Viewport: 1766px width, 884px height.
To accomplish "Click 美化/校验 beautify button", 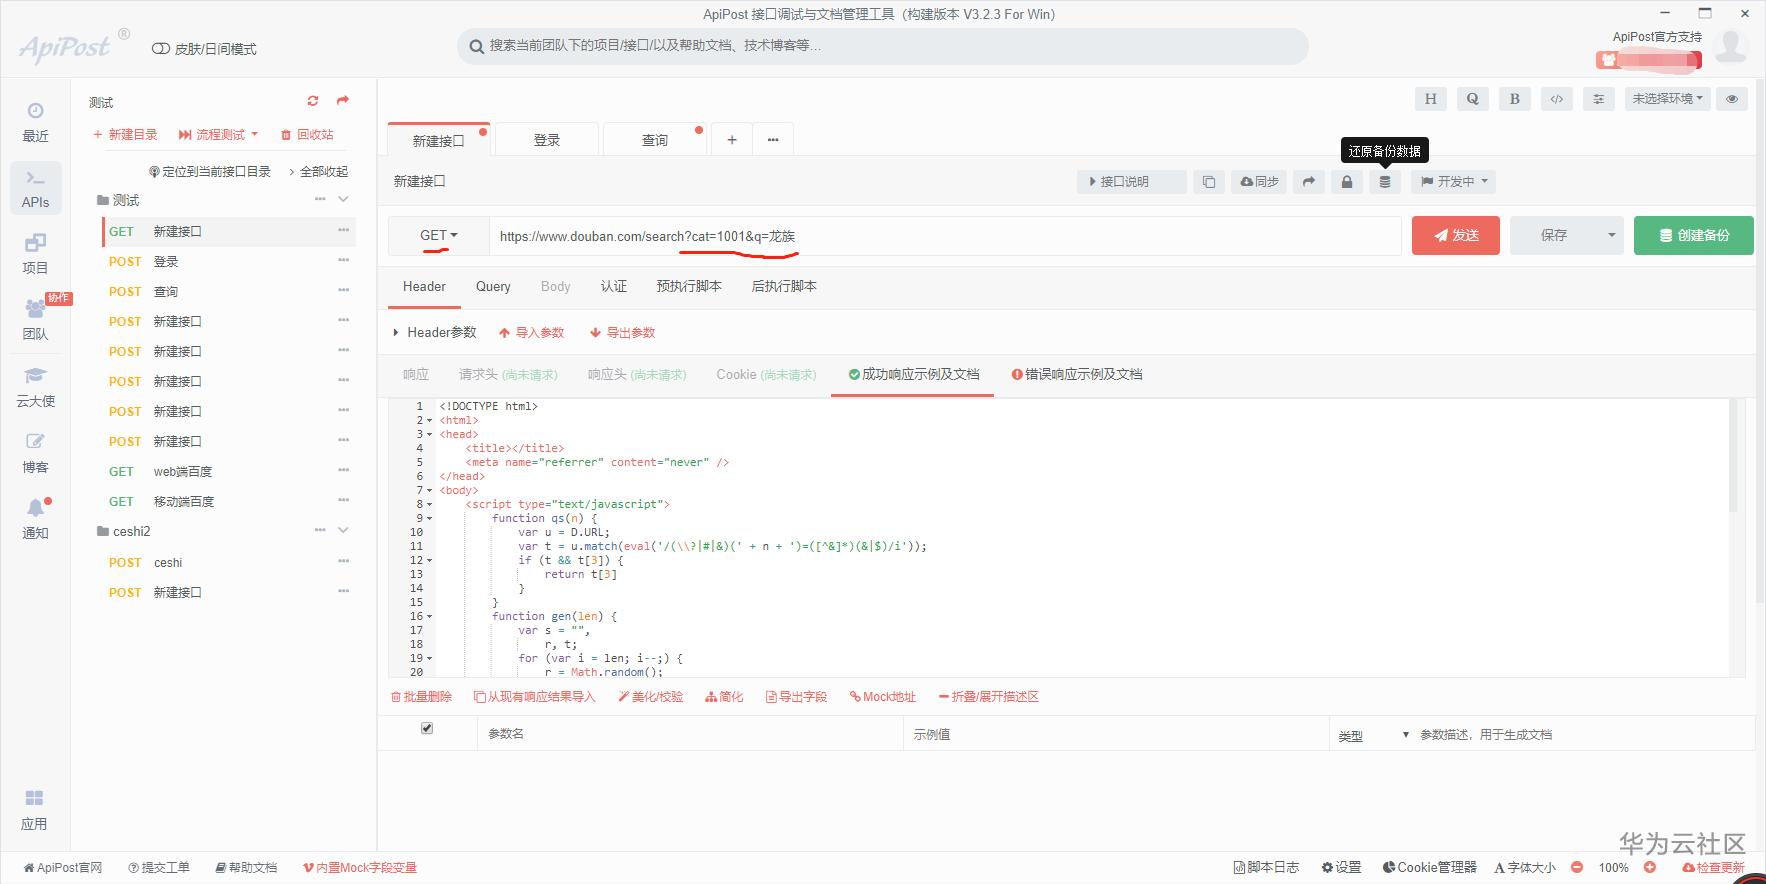I will point(651,697).
